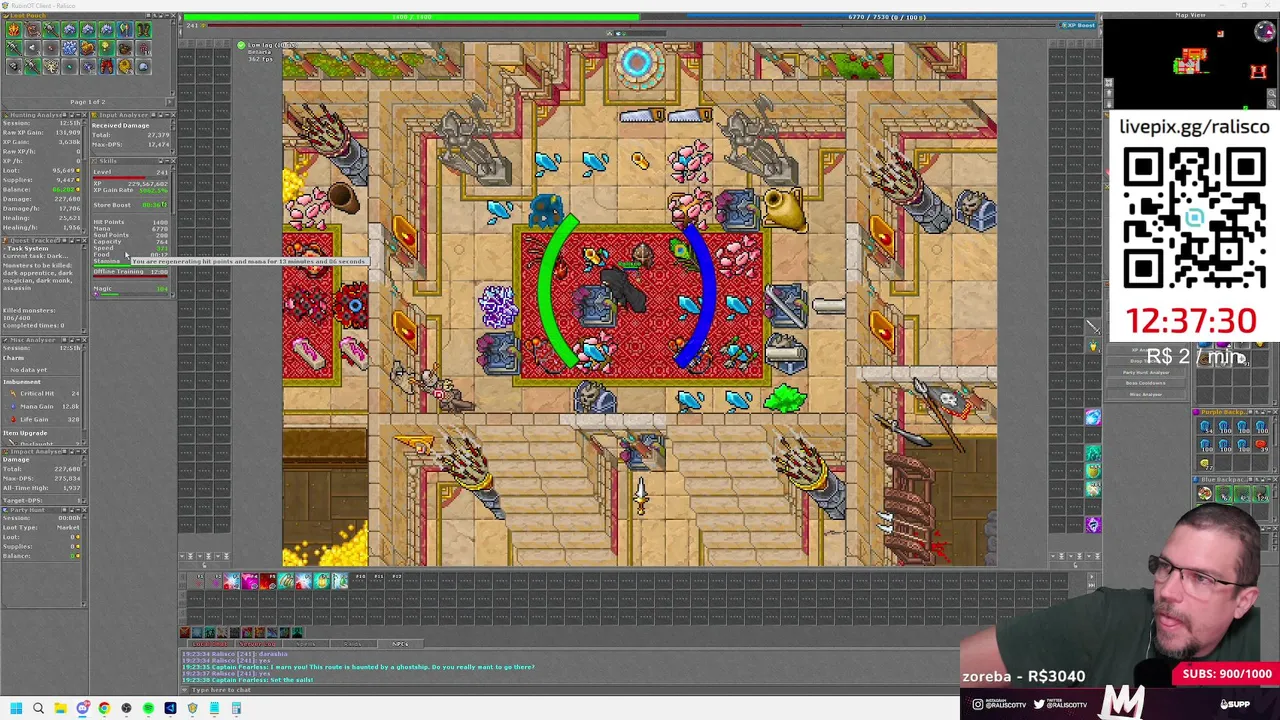The image size is (1280, 720).
Task: Click the XP Boost button
Action: point(1078,25)
